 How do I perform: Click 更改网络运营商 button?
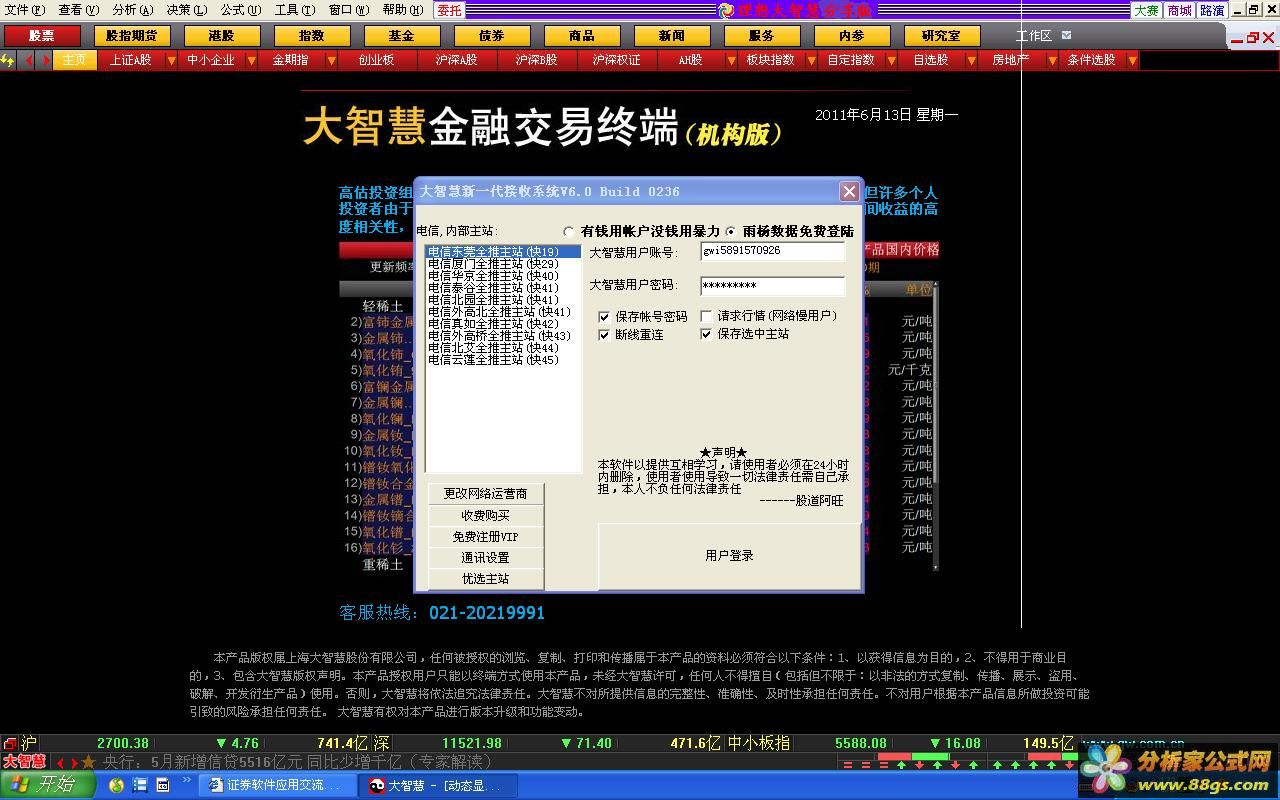486,493
